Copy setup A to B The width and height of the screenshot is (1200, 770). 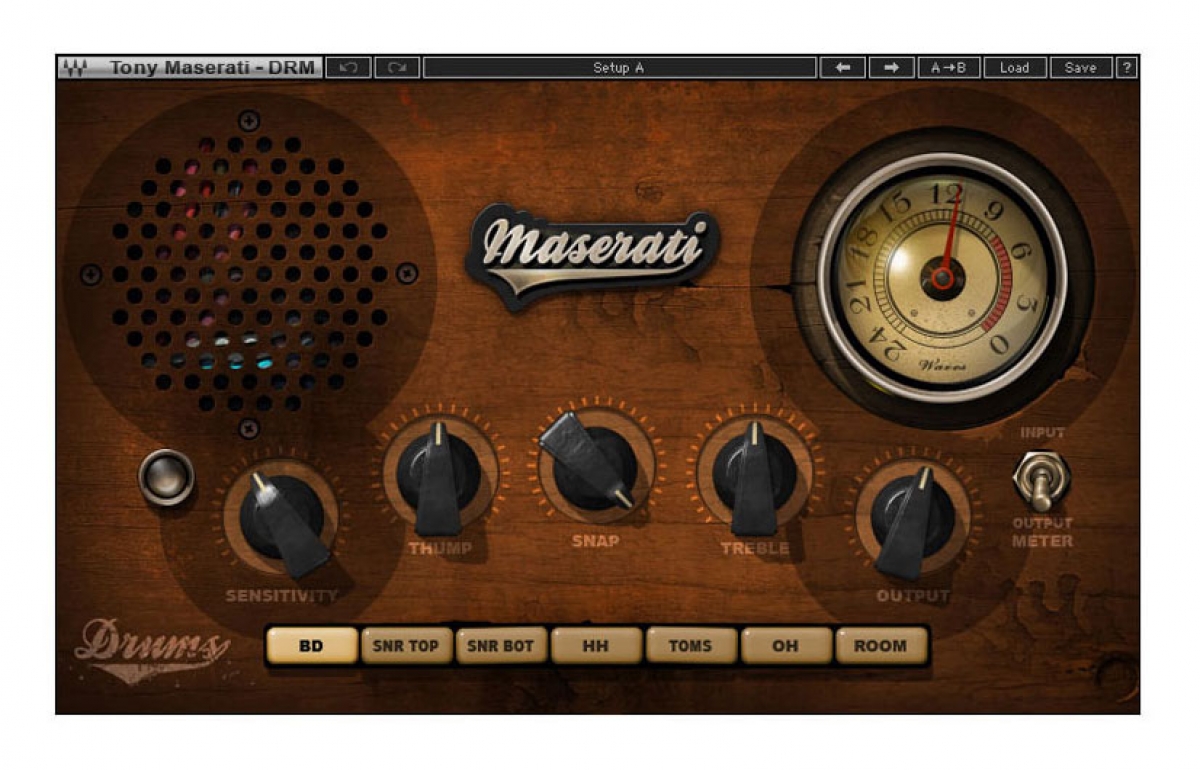(x=949, y=68)
